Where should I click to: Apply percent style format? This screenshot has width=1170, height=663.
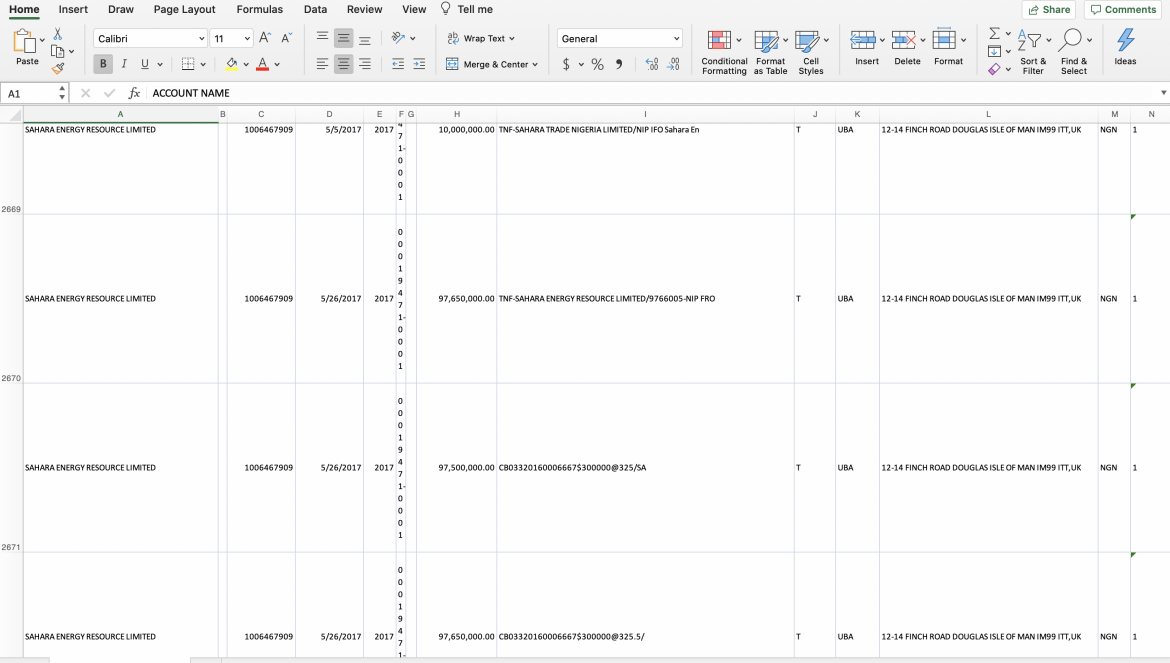point(598,64)
